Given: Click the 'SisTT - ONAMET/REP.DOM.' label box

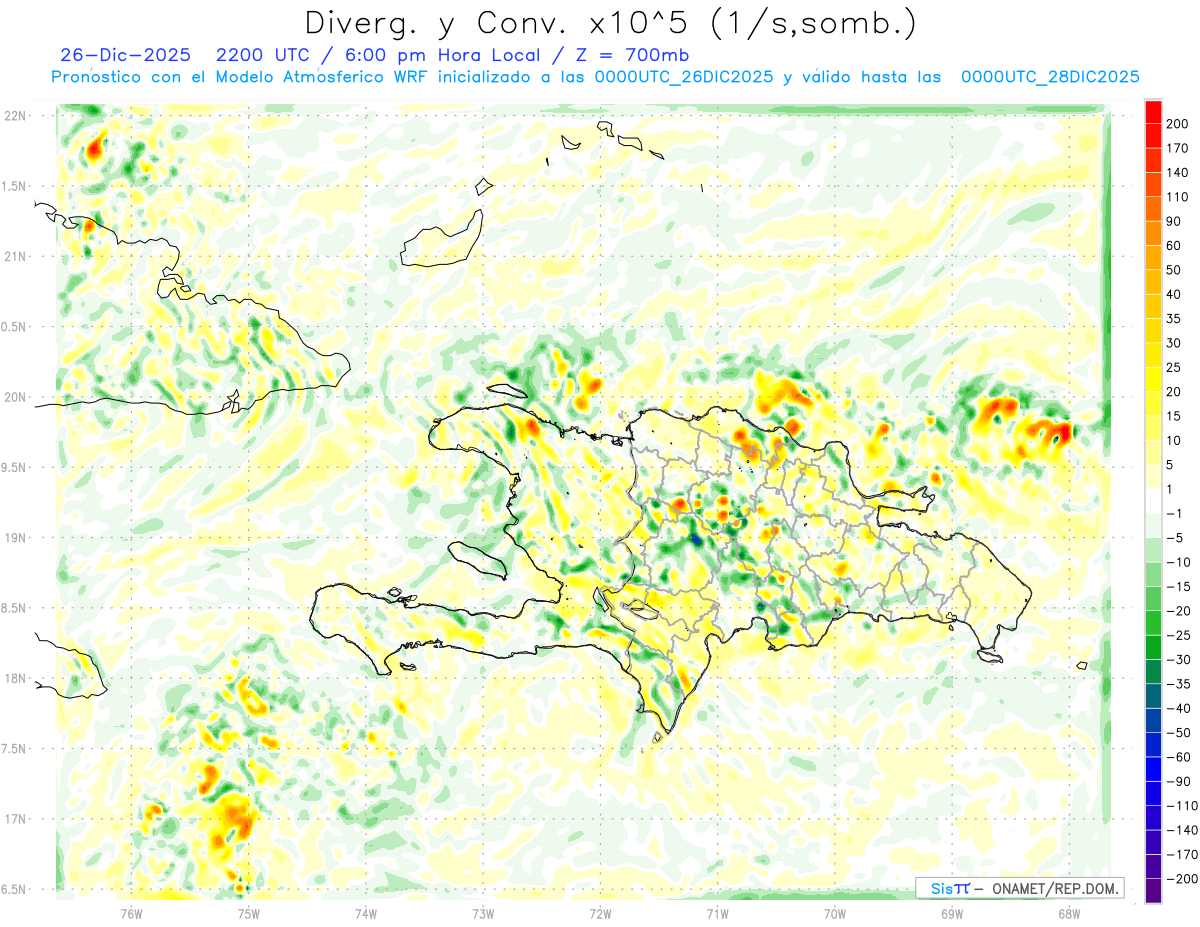Looking at the screenshot, I should (1020, 888).
